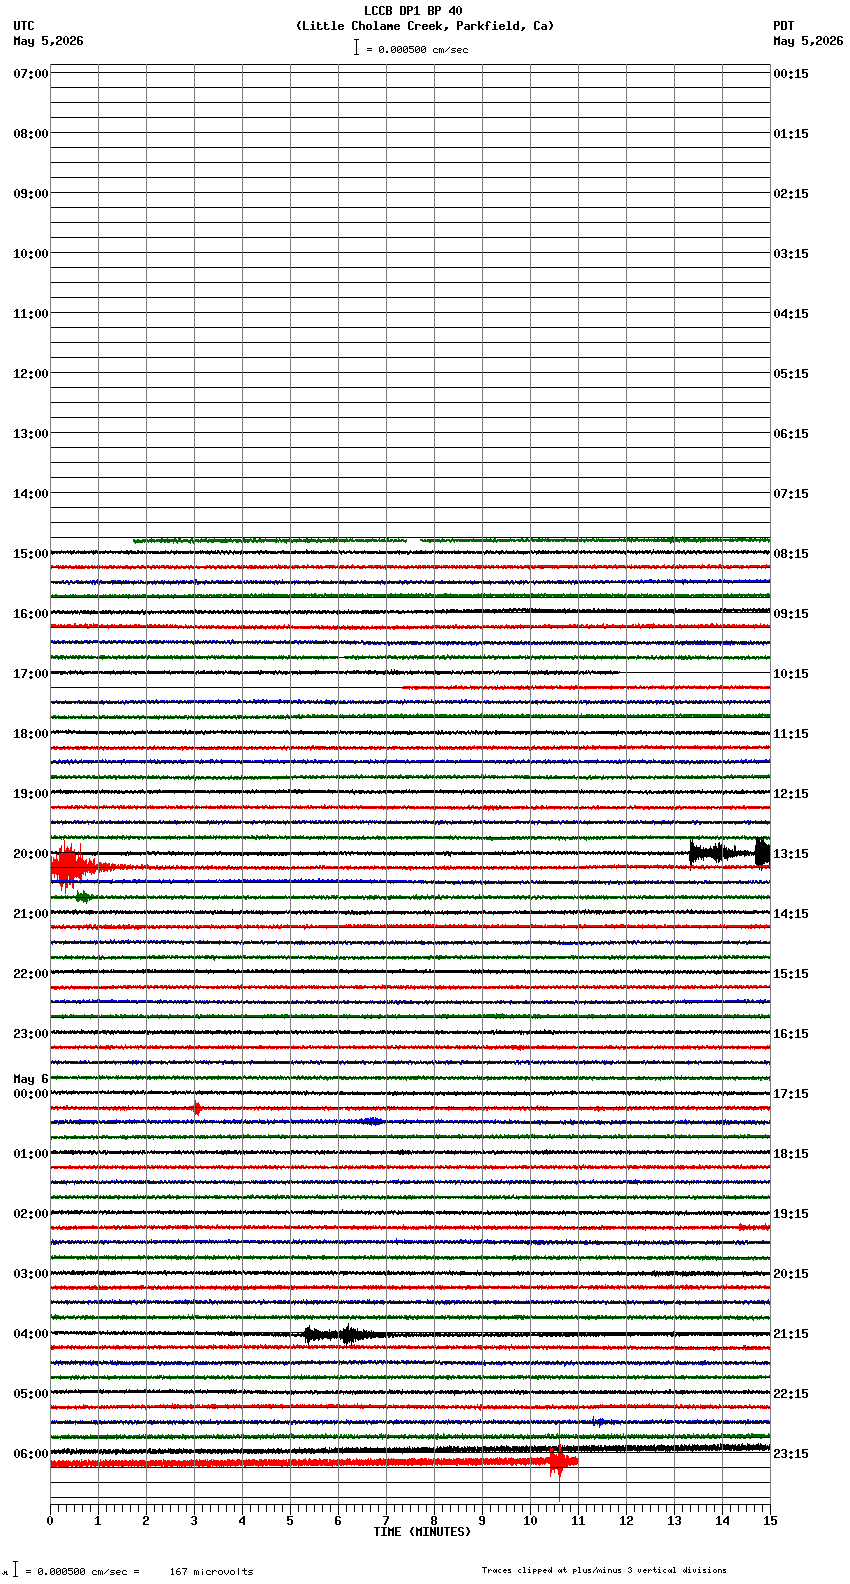Click the TIME (MINUTES) axis title

422,1532
